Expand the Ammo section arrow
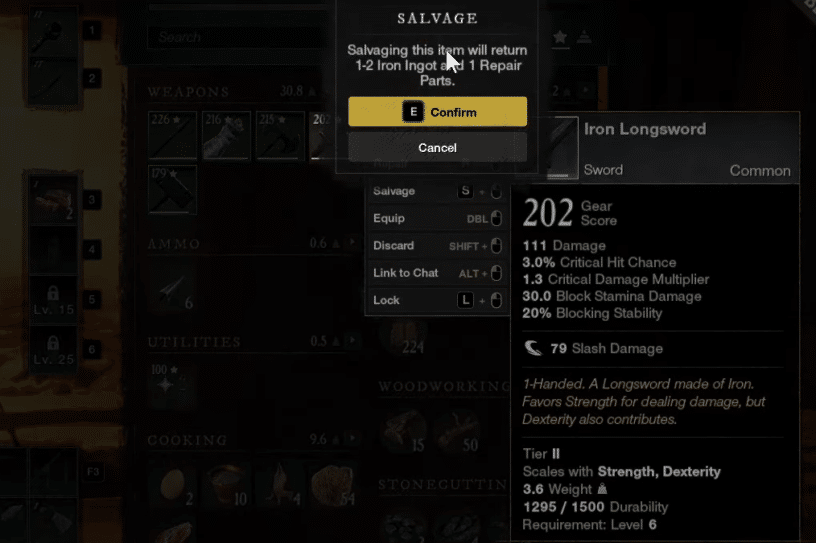Screen dimensions: 816x543 pos(352,243)
